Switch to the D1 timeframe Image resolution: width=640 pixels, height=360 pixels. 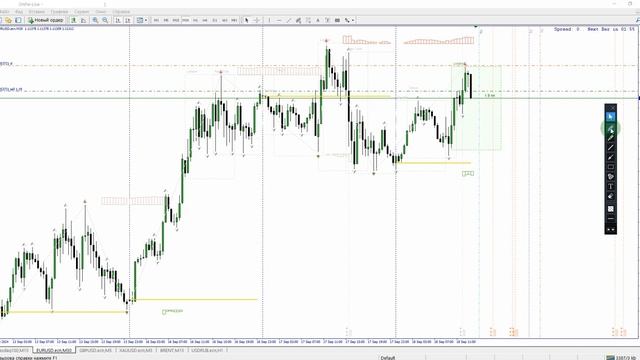[215, 20]
